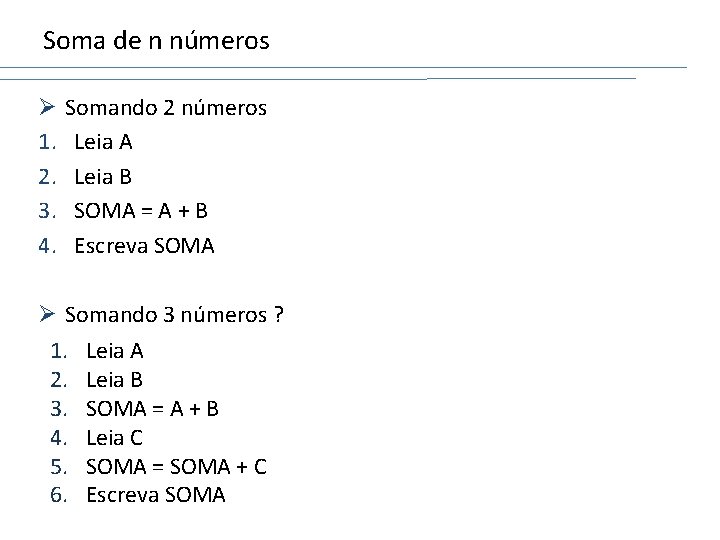Select the "Somando 2 números" heading text

coord(165,107)
